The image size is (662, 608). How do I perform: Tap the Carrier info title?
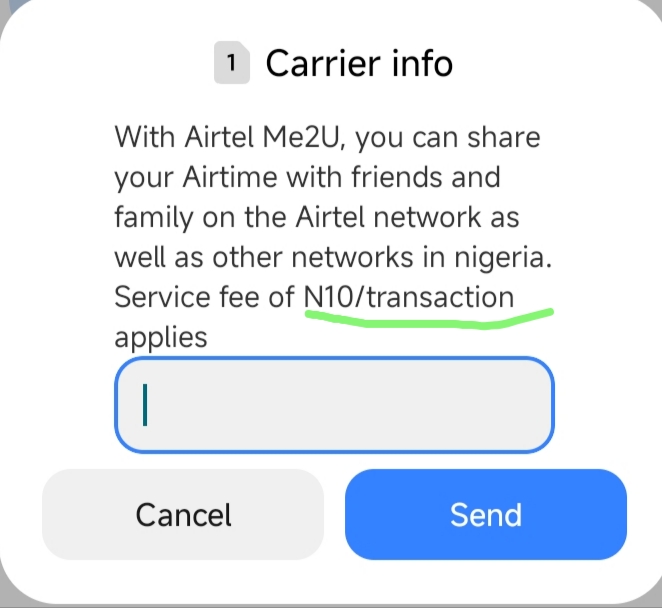[359, 63]
